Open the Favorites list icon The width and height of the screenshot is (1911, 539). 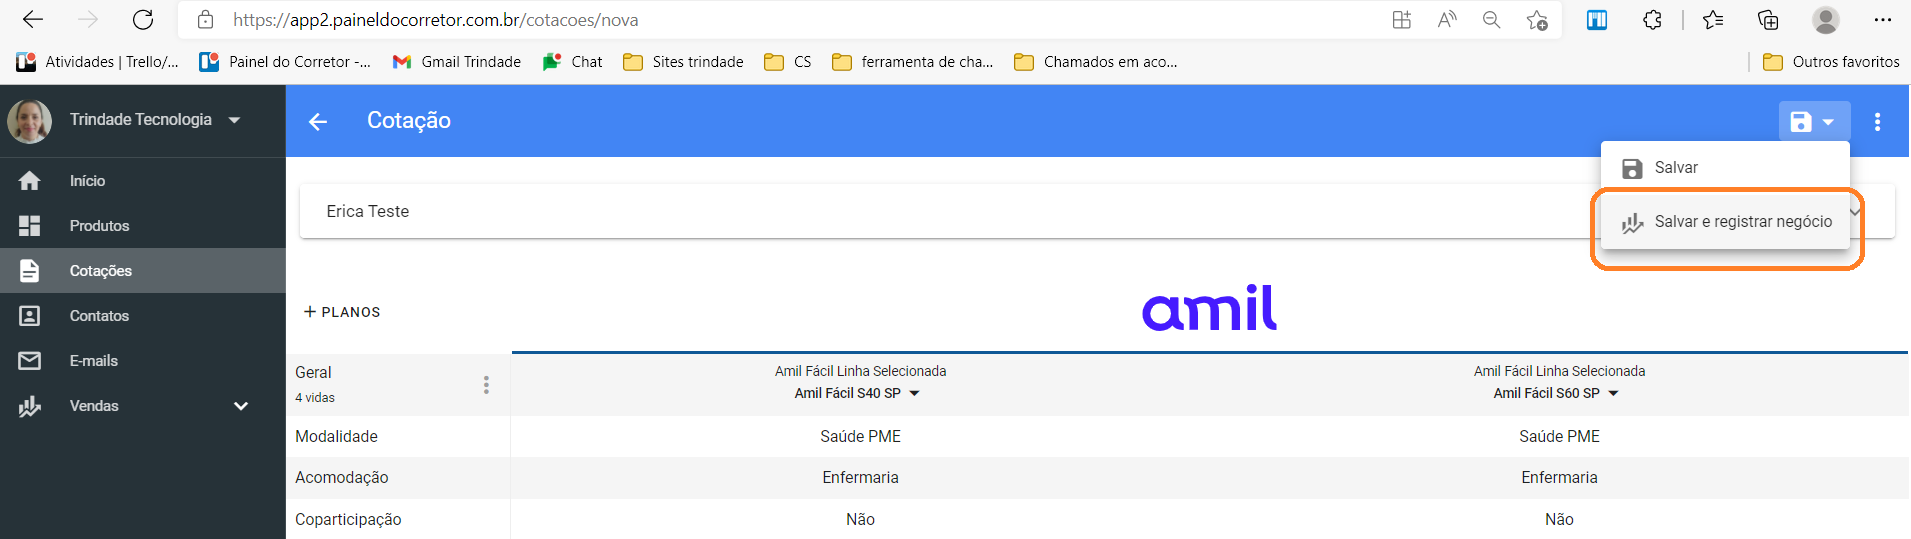(x=1713, y=19)
